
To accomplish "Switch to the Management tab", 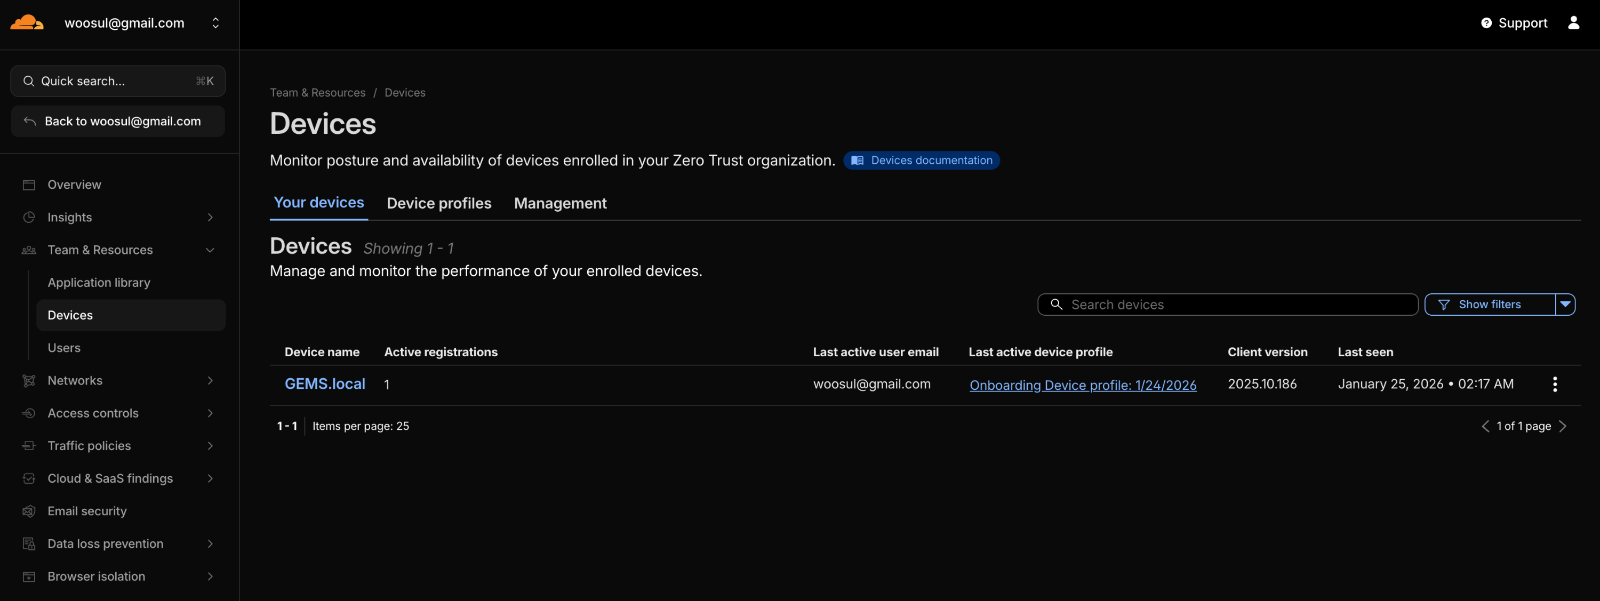I will pyautogui.click(x=560, y=203).
